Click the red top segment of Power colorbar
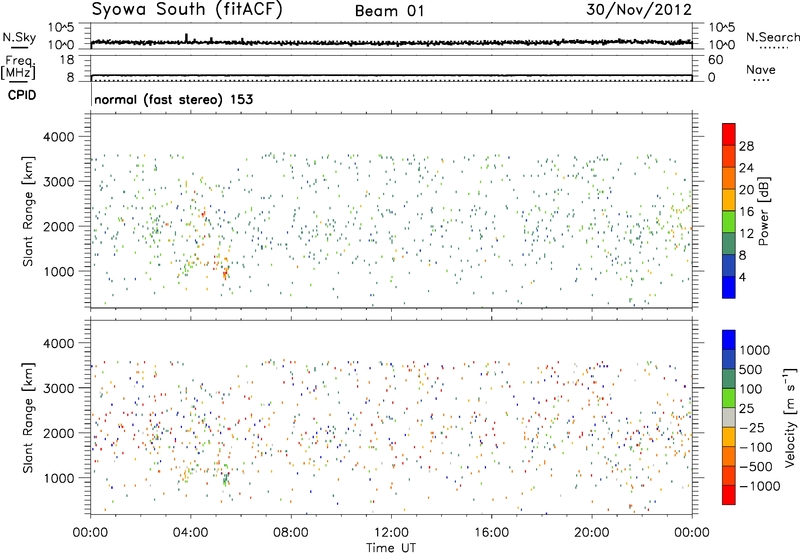The height and width of the screenshot is (554, 800). coord(729,134)
